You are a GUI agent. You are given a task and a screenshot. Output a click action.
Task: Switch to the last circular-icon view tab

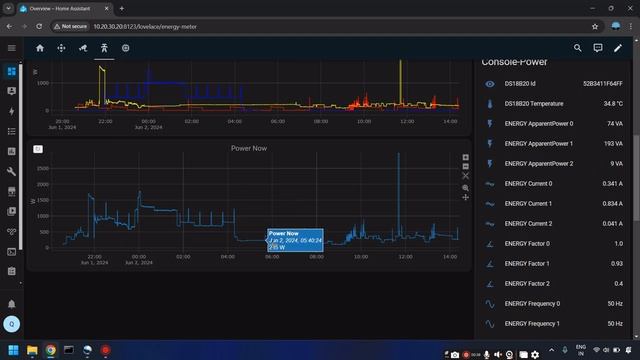coord(126,48)
